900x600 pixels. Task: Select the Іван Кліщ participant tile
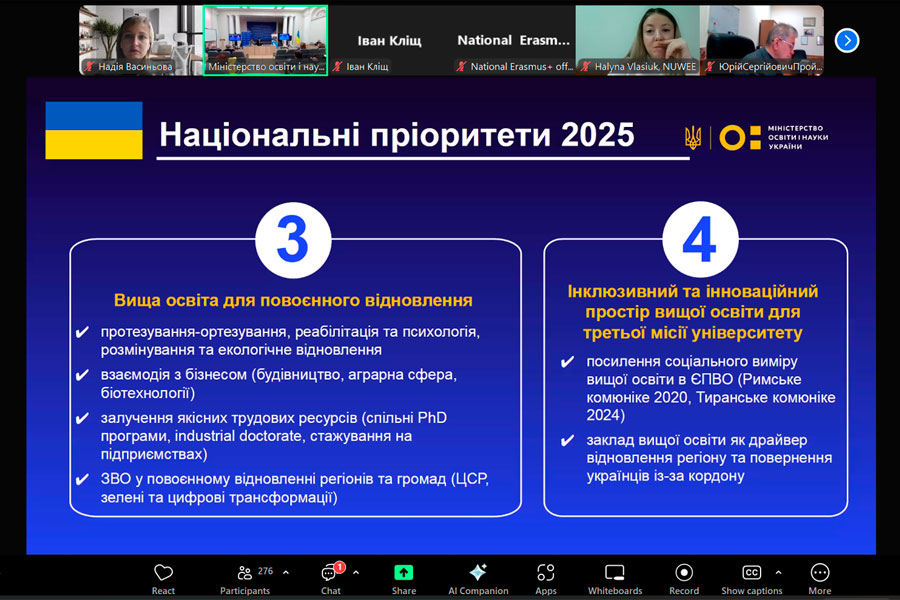389,40
